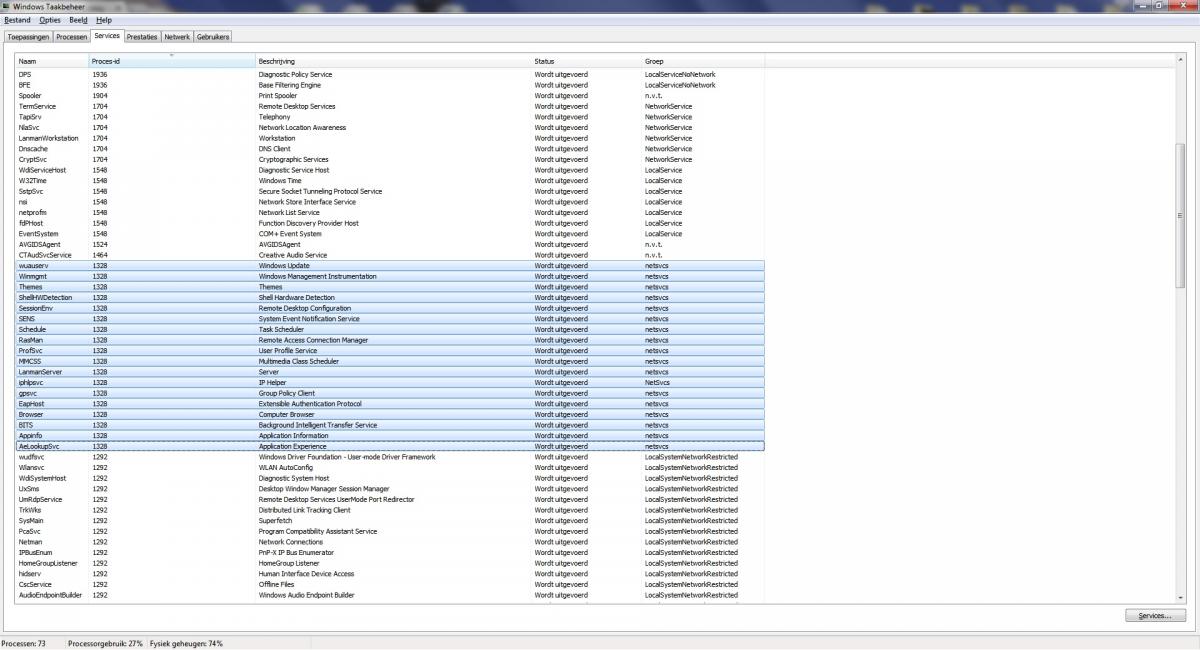Image resolution: width=1200 pixels, height=650 pixels.
Task: Select the netprofm service row
Action: tap(391, 213)
